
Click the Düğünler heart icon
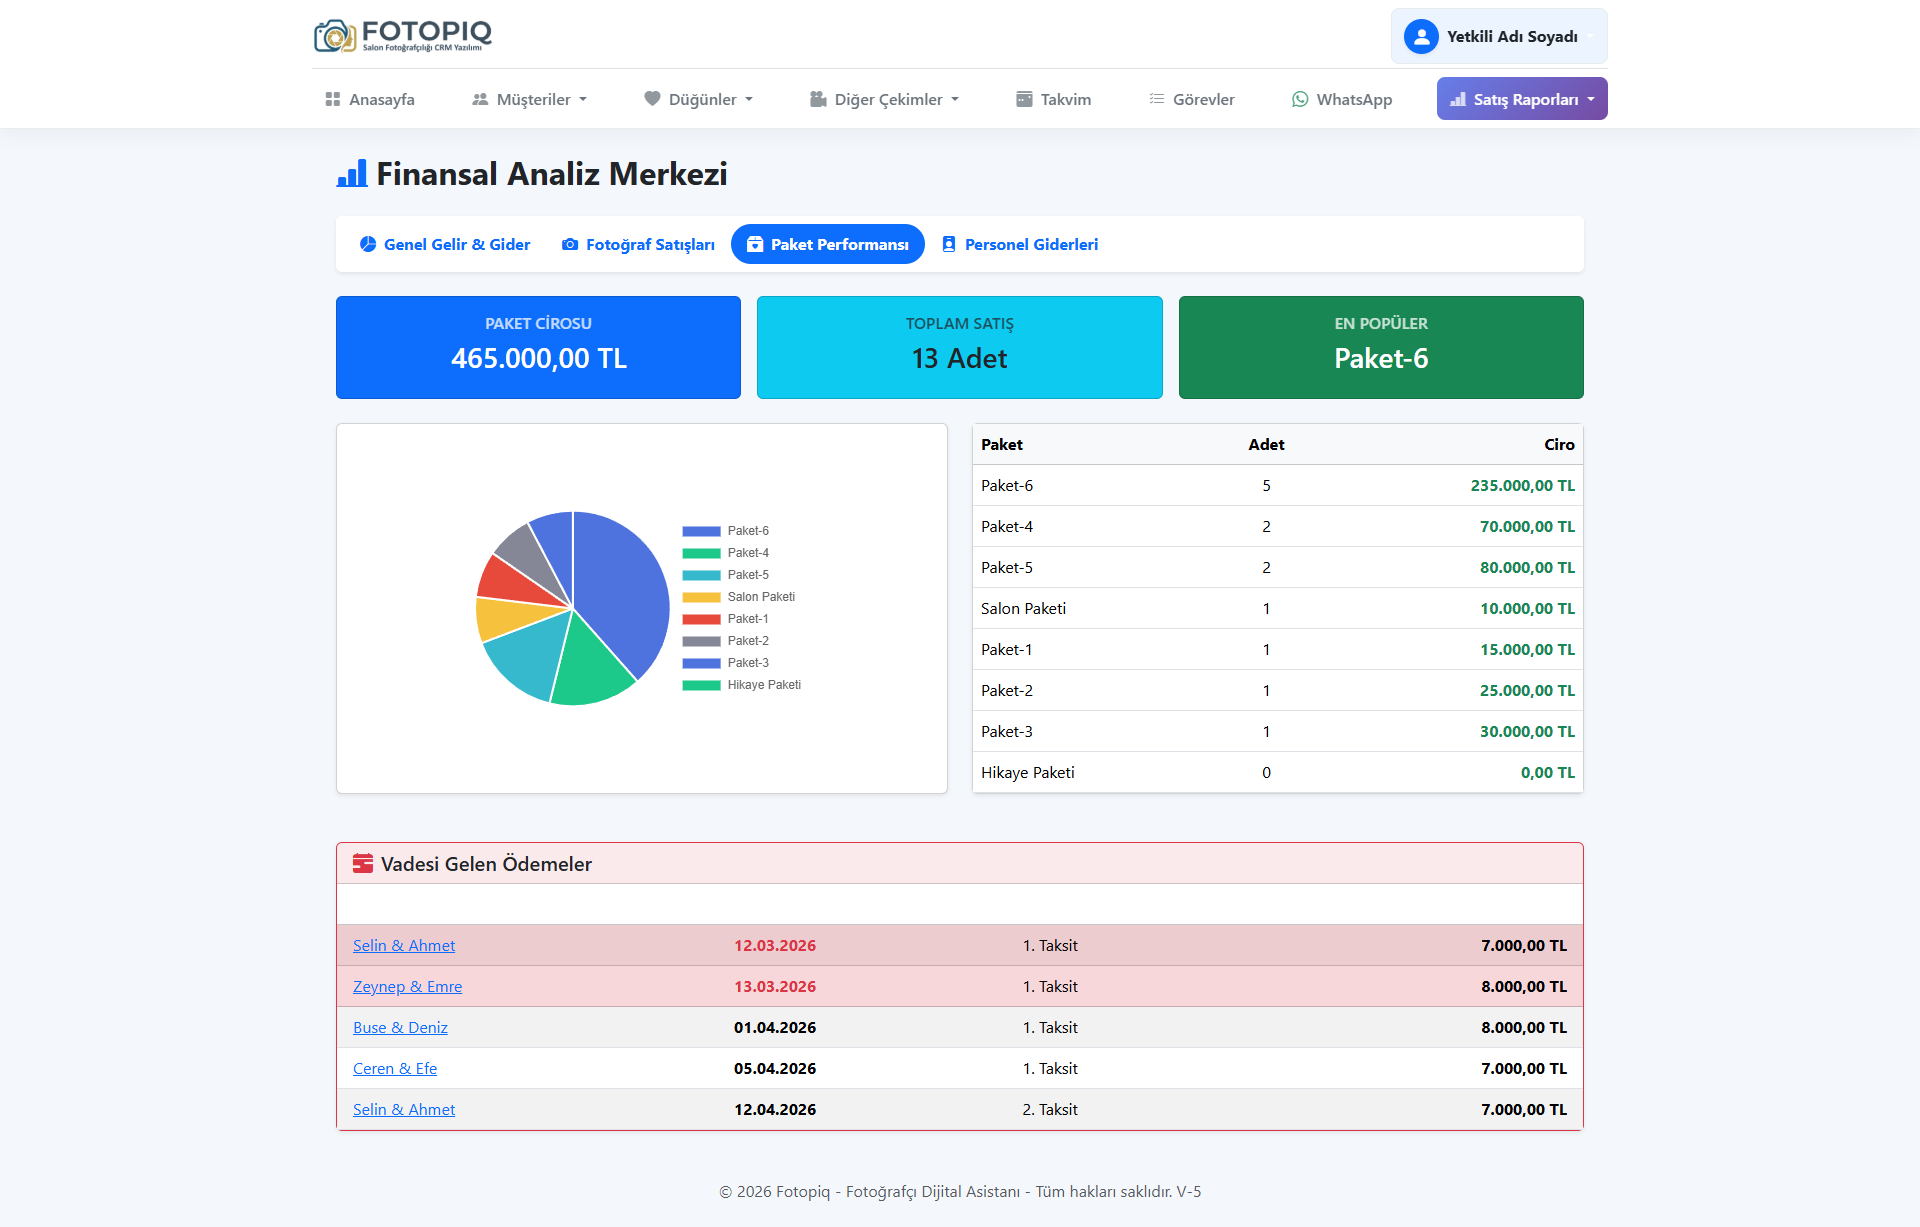(x=652, y=99)
